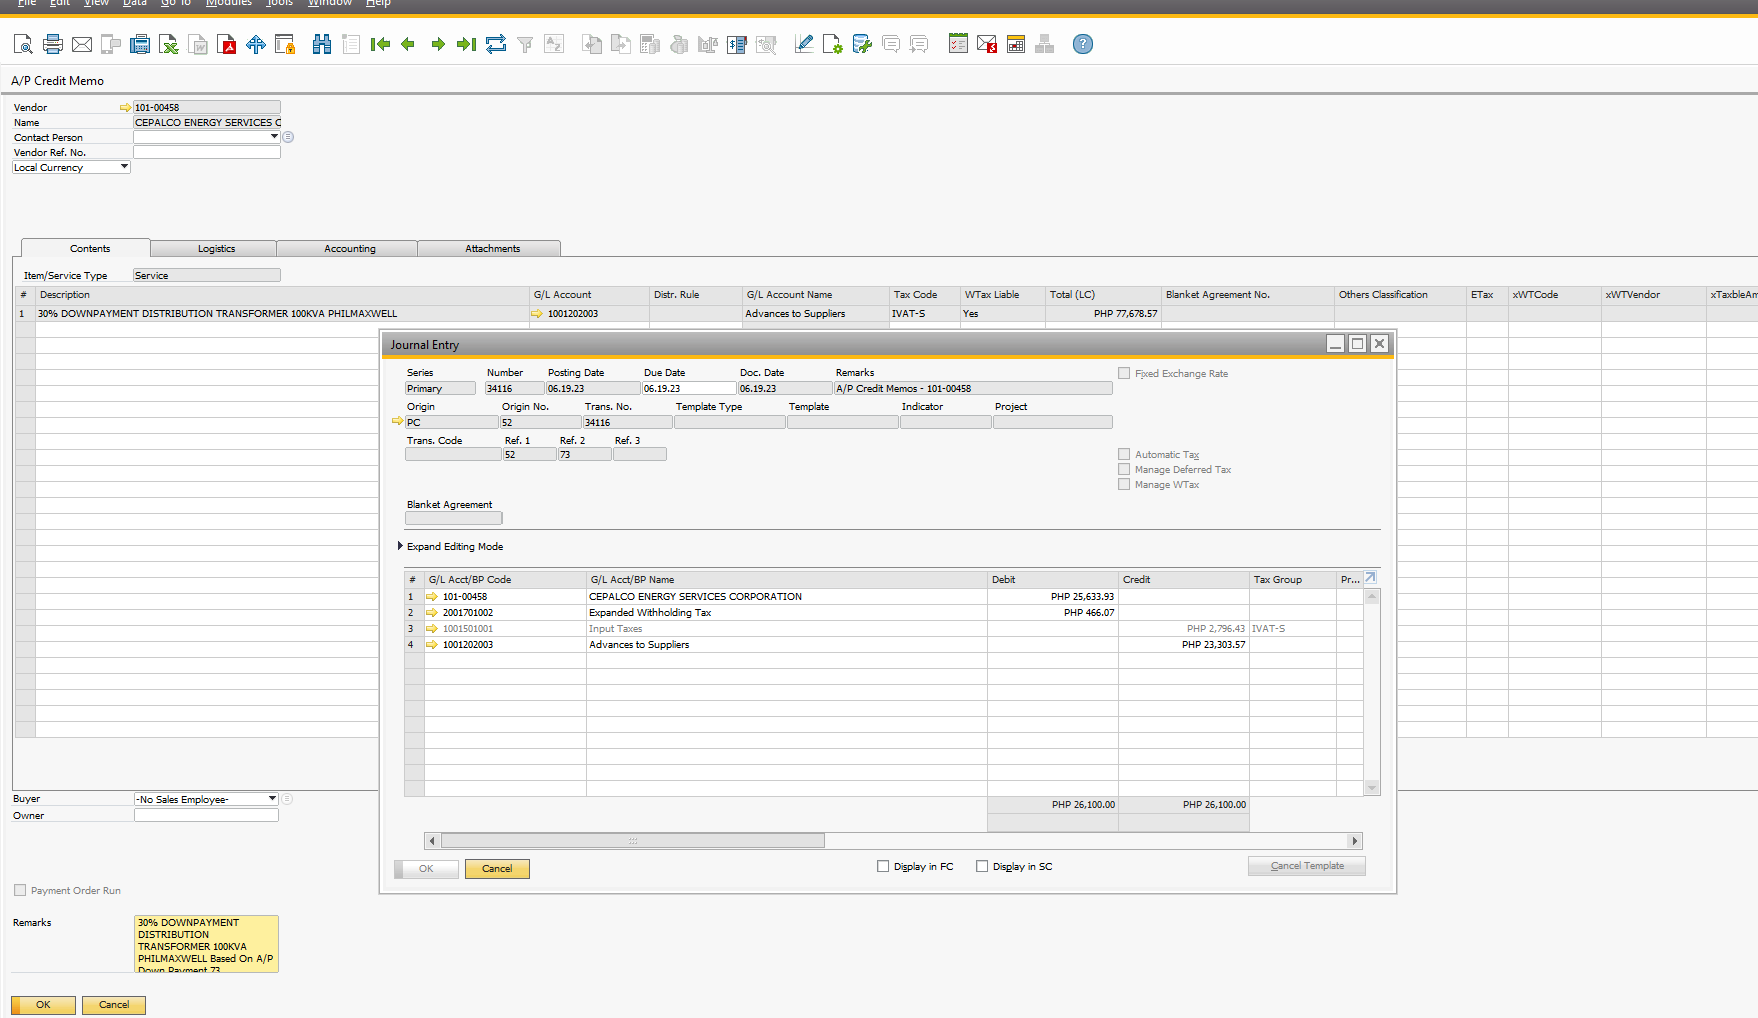
Task: Click Cancel in the Journal Entry window
Action: click(497, 868)
